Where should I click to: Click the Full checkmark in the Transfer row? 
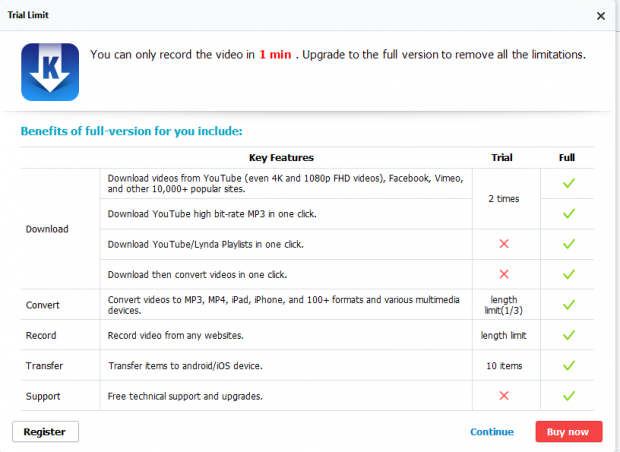point(567,365)
